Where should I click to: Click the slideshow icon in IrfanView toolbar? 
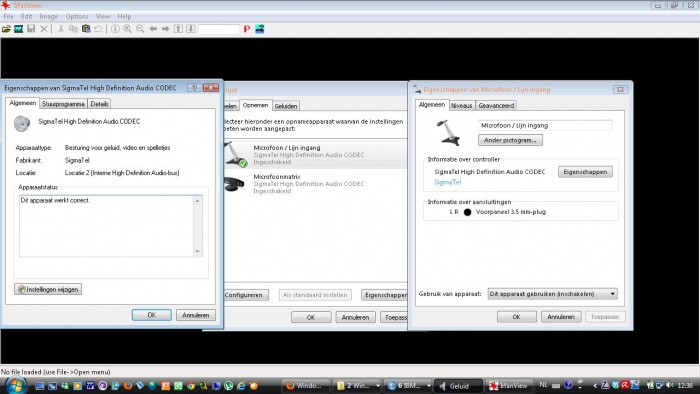[x=18, y=29]
